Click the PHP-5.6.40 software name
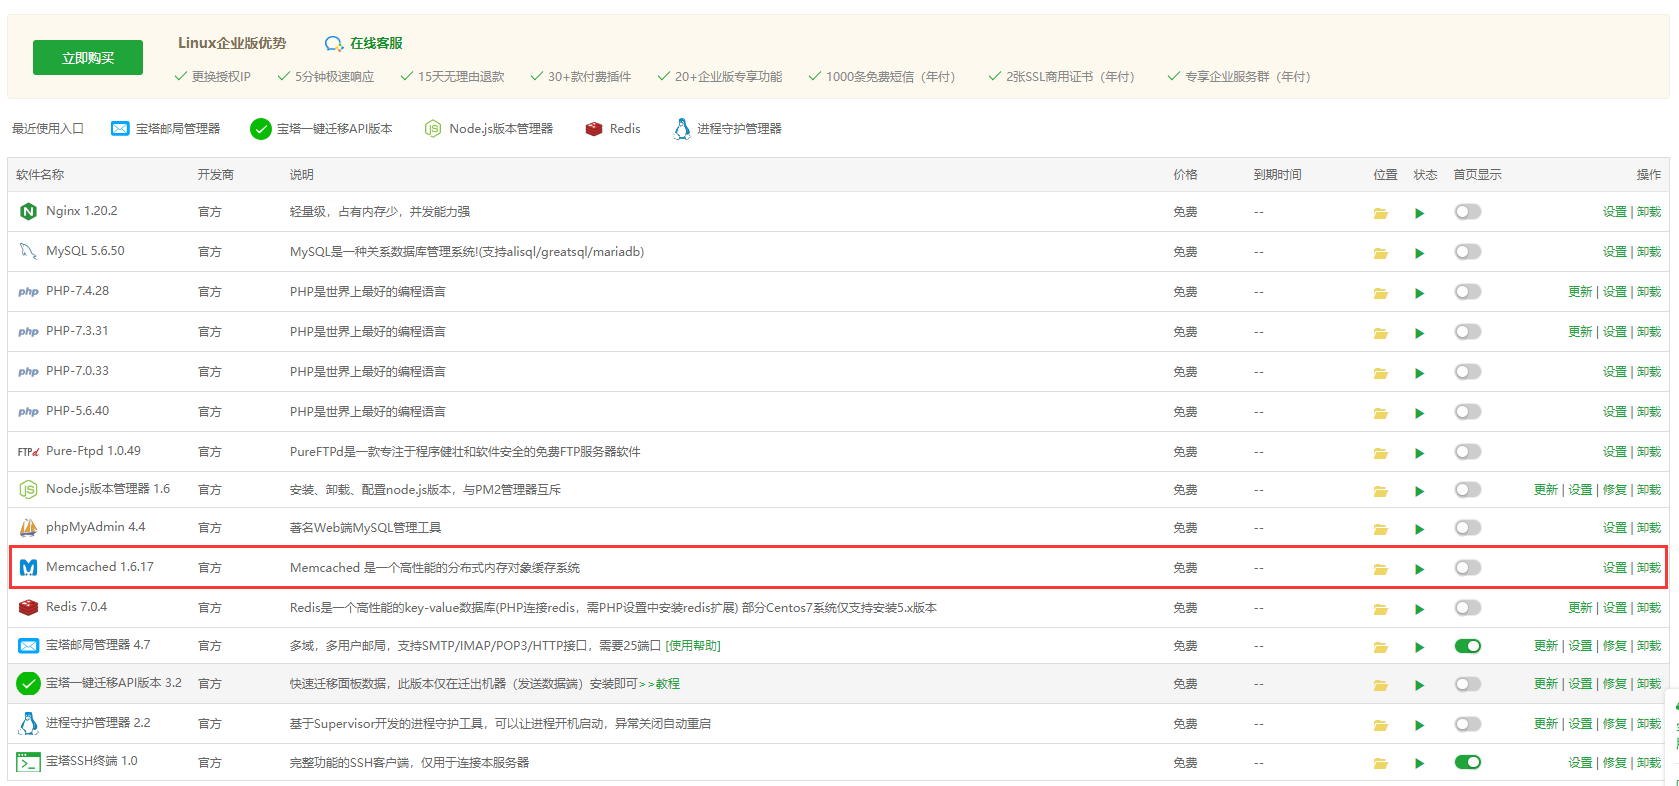The image size is (1679, 786). point(77,411)
